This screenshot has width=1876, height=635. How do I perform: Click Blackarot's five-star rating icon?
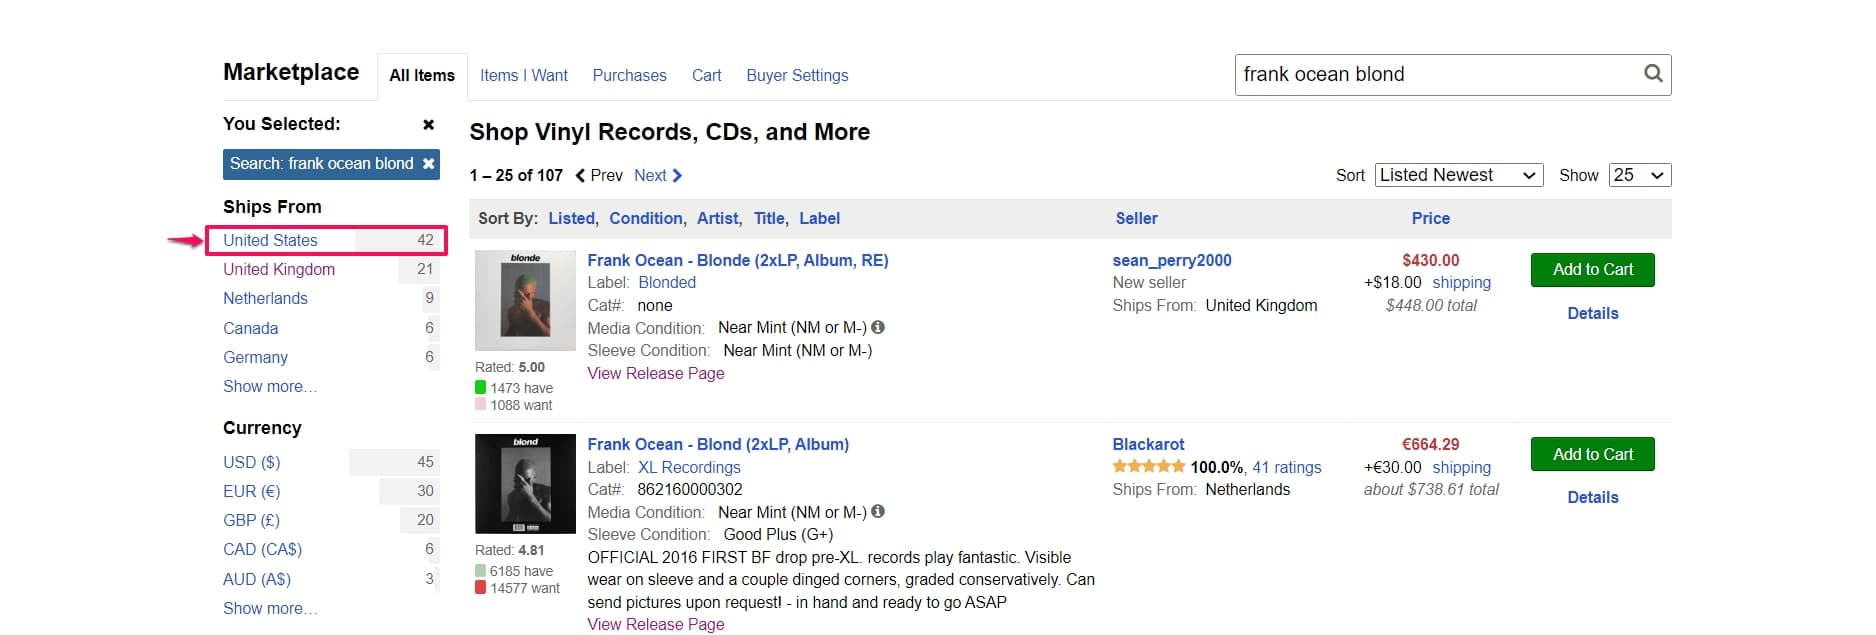coord(1150,466)
